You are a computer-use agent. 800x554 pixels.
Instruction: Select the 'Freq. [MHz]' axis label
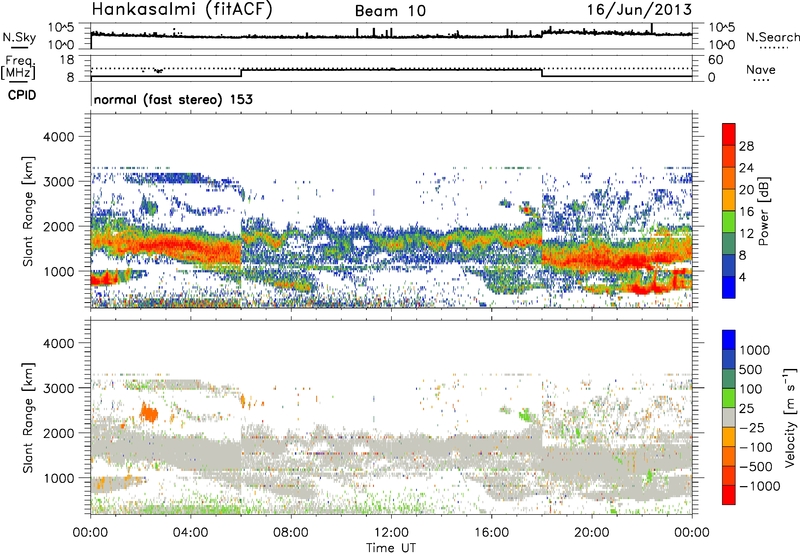click(x=18, y=68)
